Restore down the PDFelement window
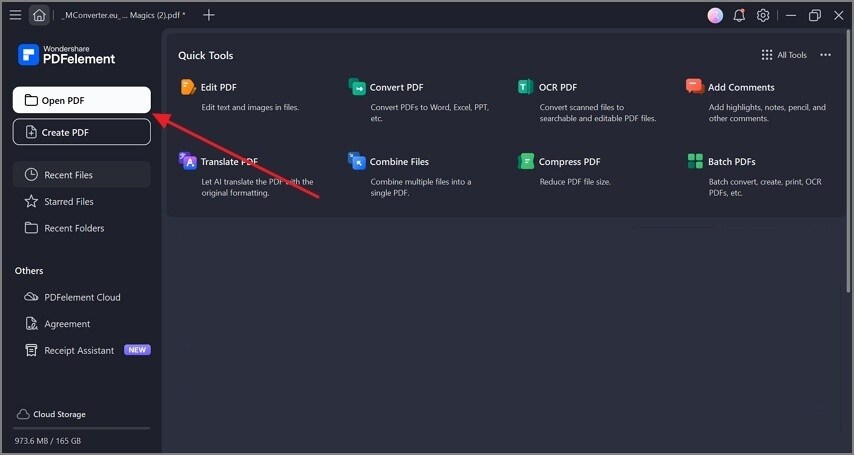Viewport: 854px width, 455px height. click(815, 15)
